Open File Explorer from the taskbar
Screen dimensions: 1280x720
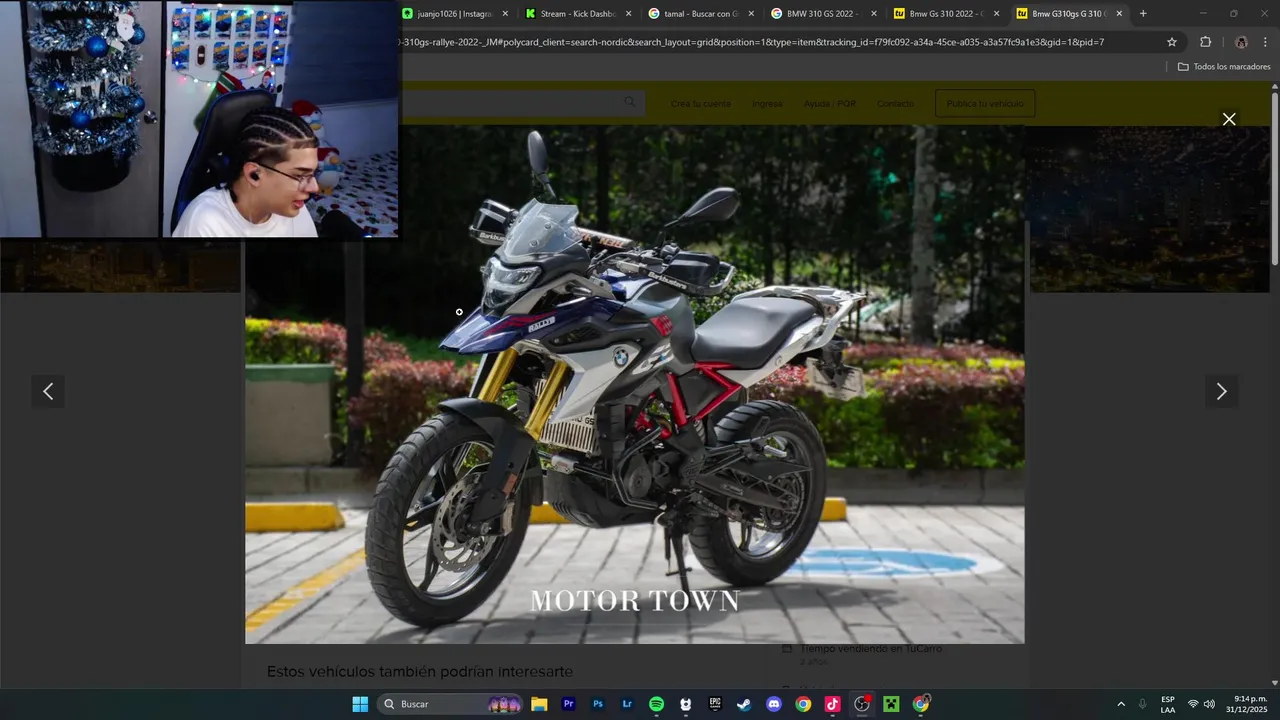coord(539,704)
